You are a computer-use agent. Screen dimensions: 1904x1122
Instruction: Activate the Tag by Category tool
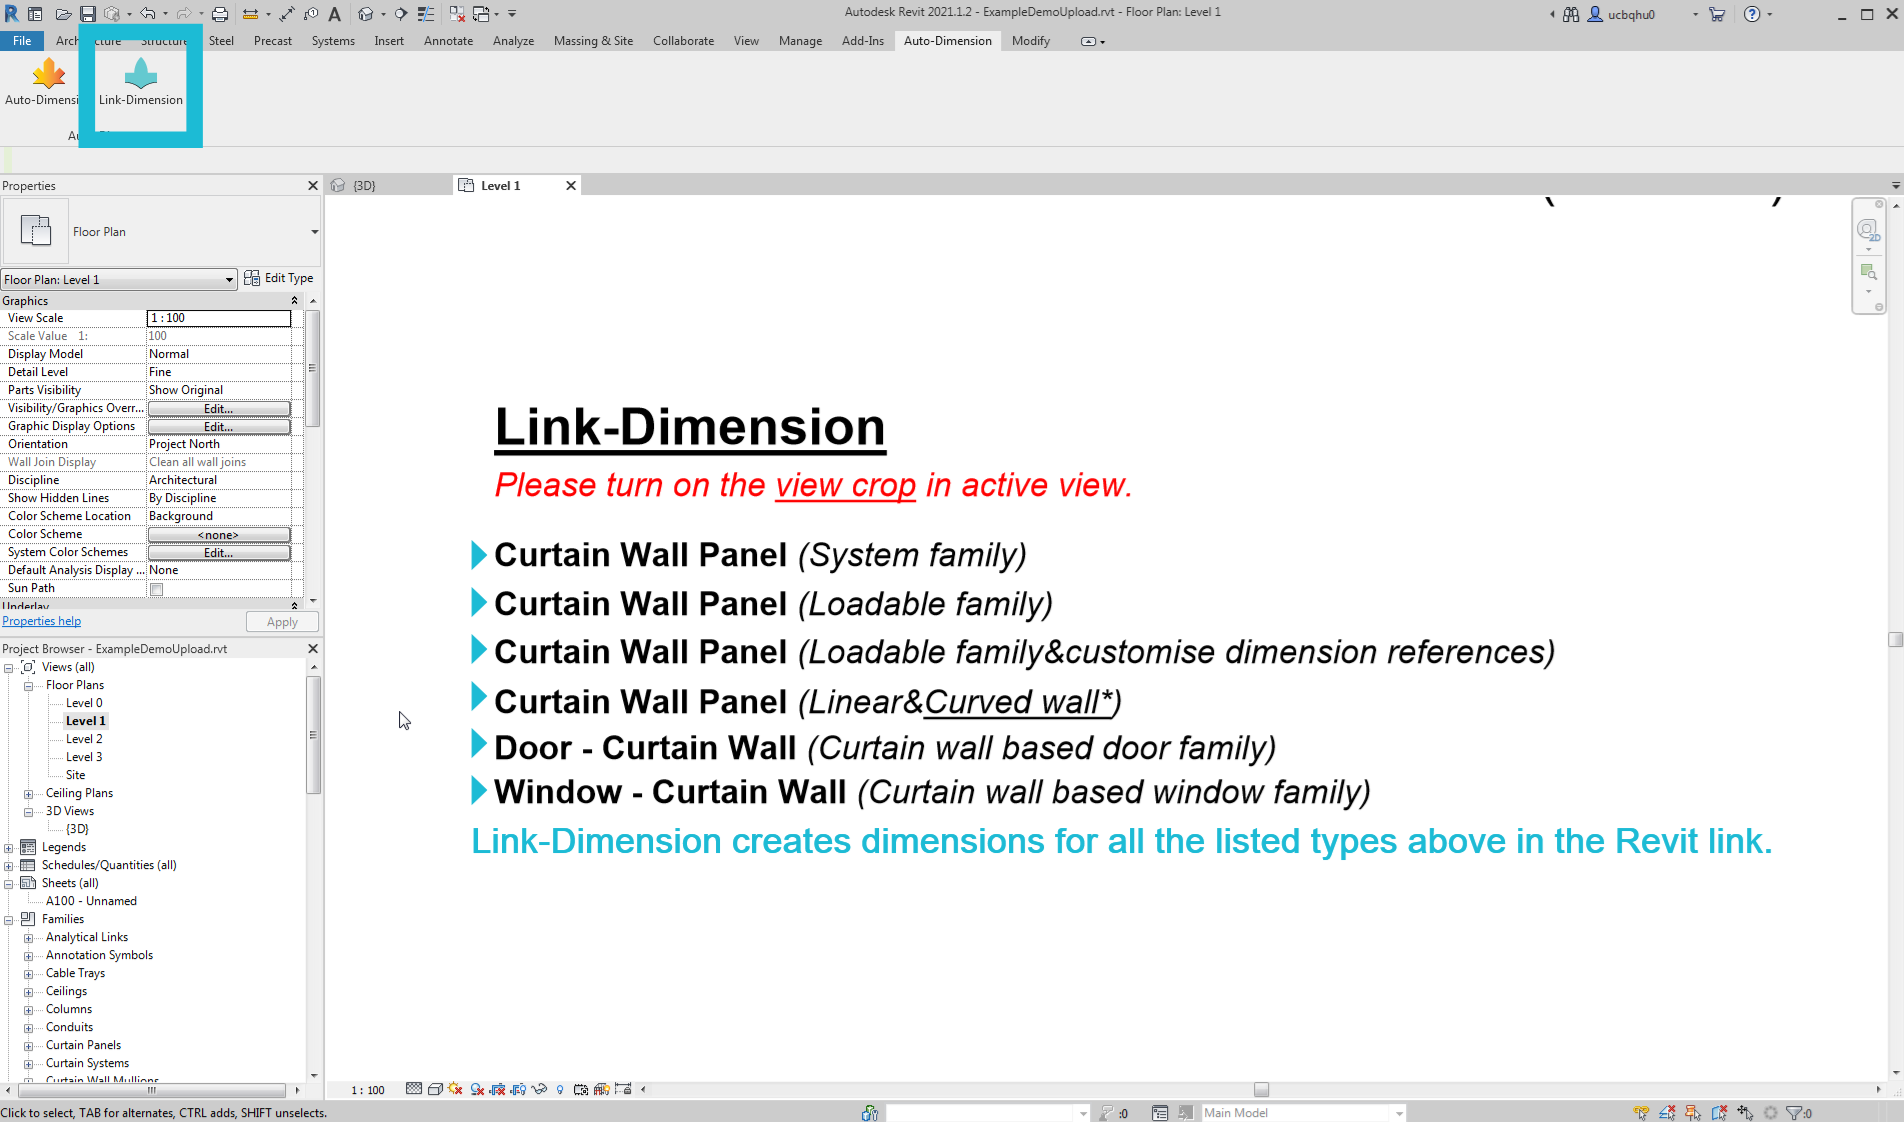(311, 14)
